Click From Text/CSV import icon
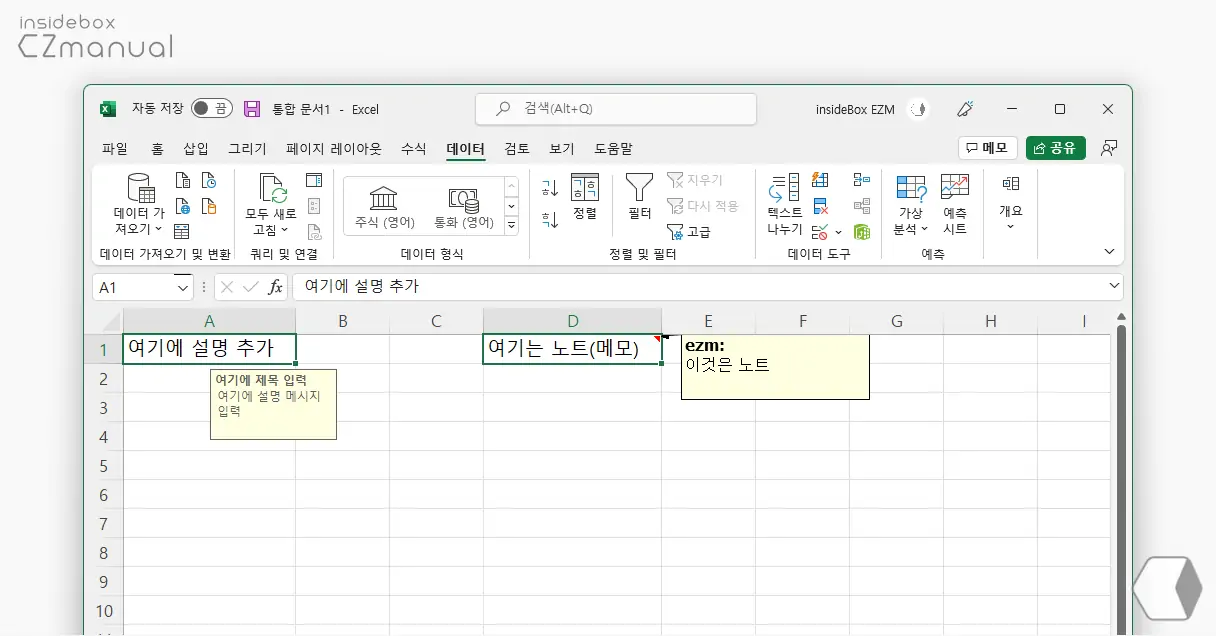Image resolution: width=1216 pixels, height=636 pixels. pos(183,180)
